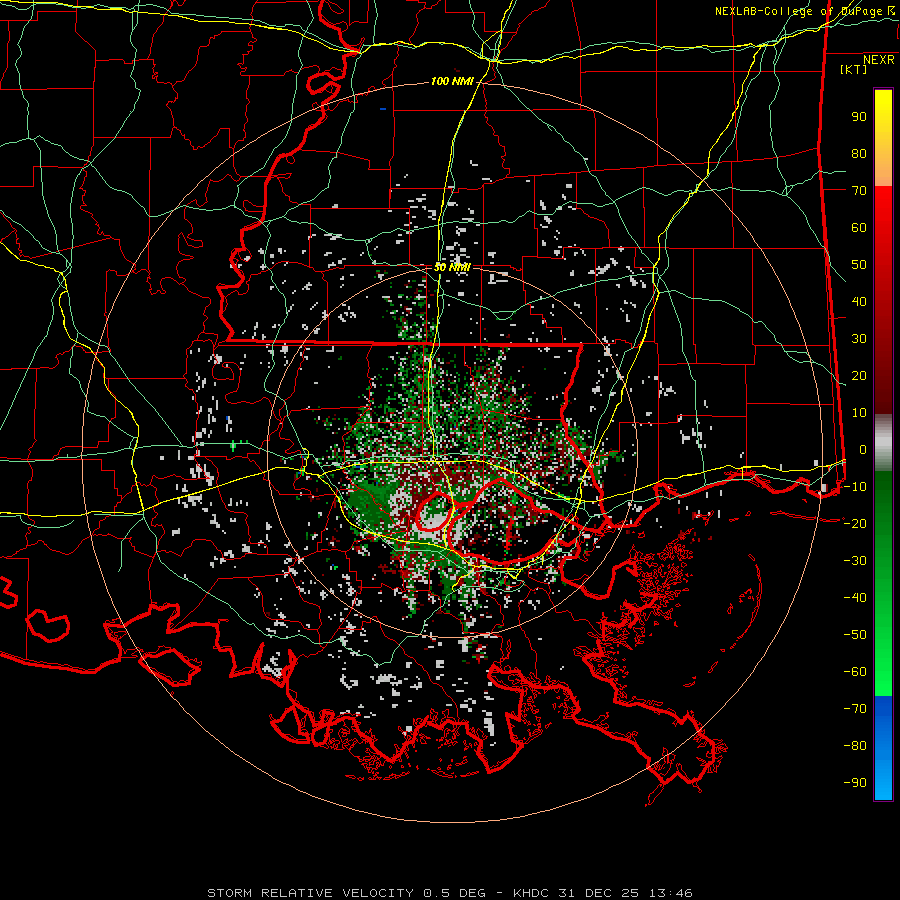This screenshot has height=900, width=900.
Task: Click the 100 NMI range ring label
Action: [x=452, y=82]
